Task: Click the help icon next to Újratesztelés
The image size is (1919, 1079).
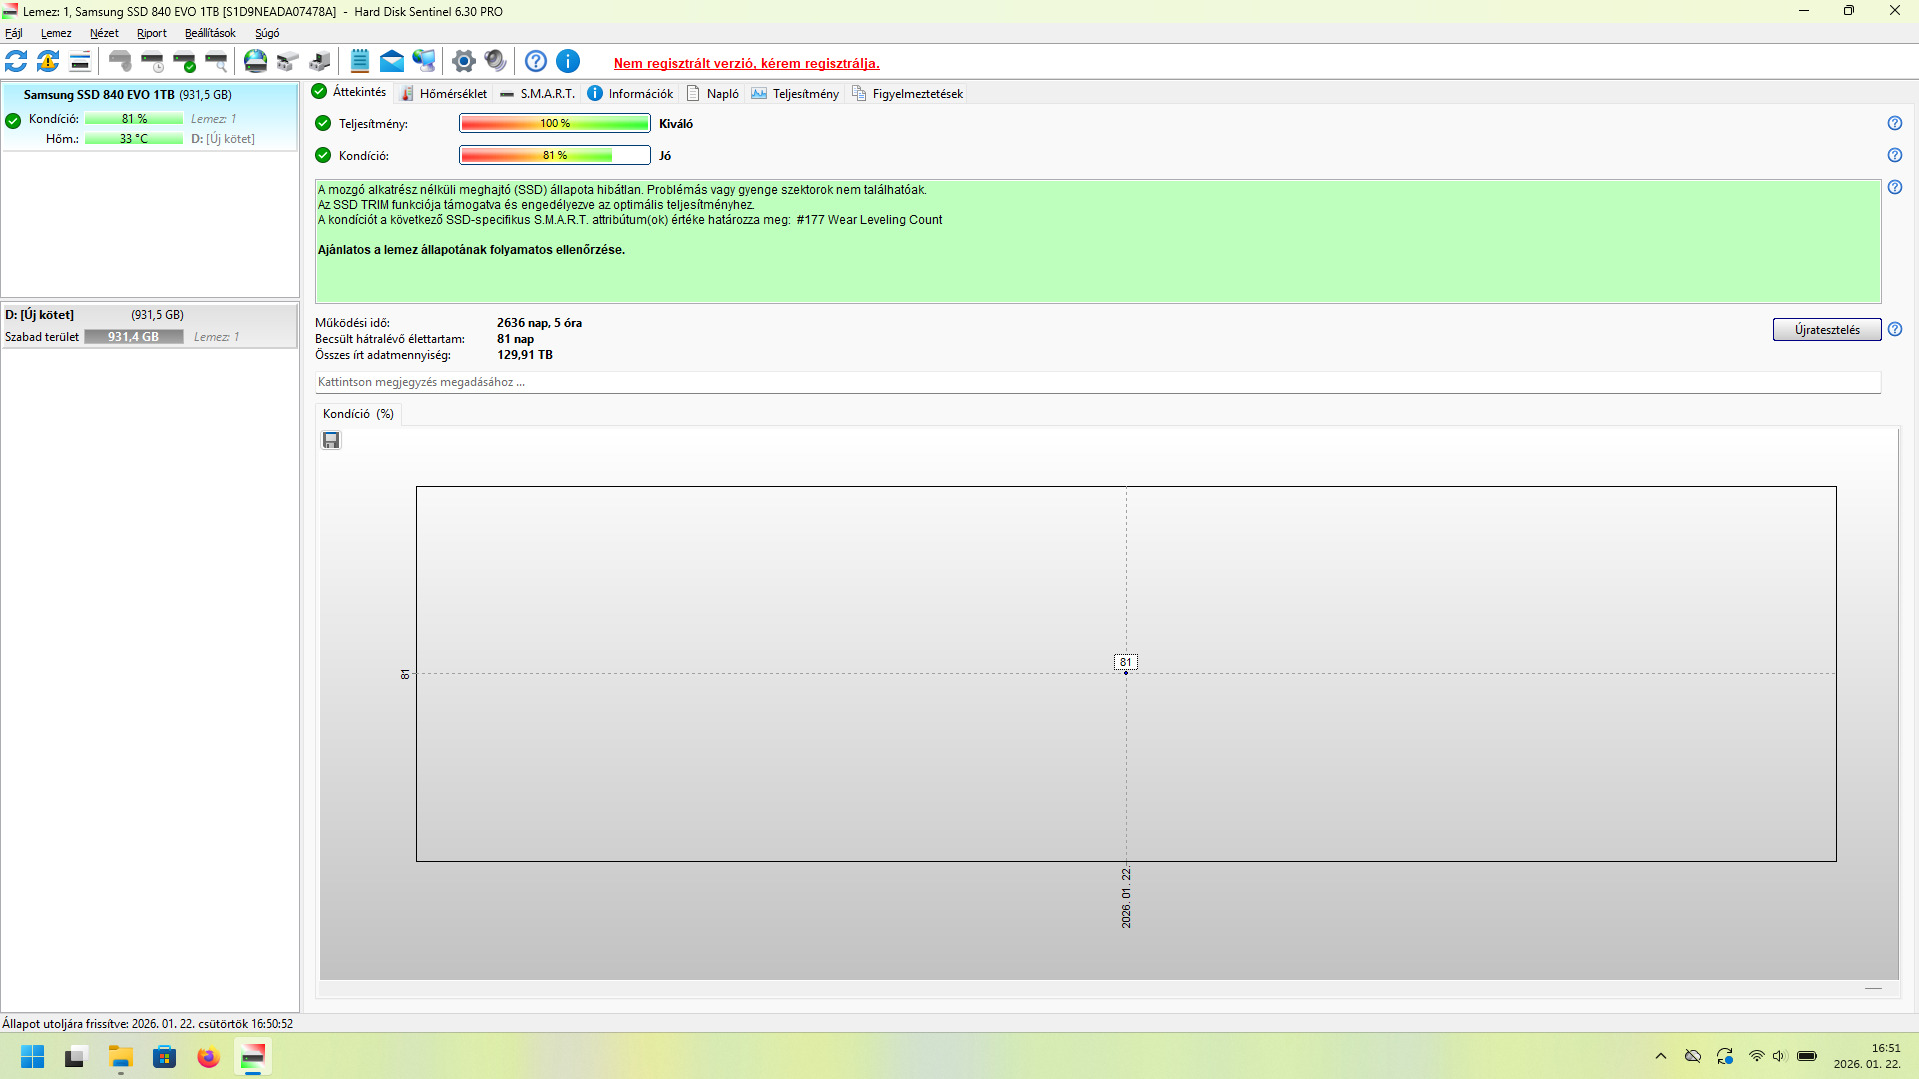Action: click(1895, 329)
